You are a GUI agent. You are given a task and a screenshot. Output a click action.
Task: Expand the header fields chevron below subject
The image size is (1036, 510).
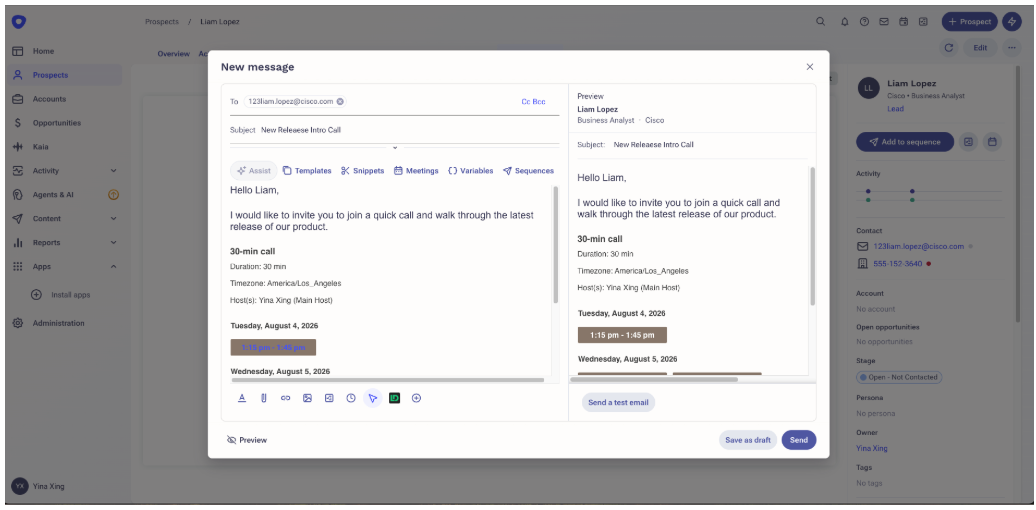tap(394, 147)
